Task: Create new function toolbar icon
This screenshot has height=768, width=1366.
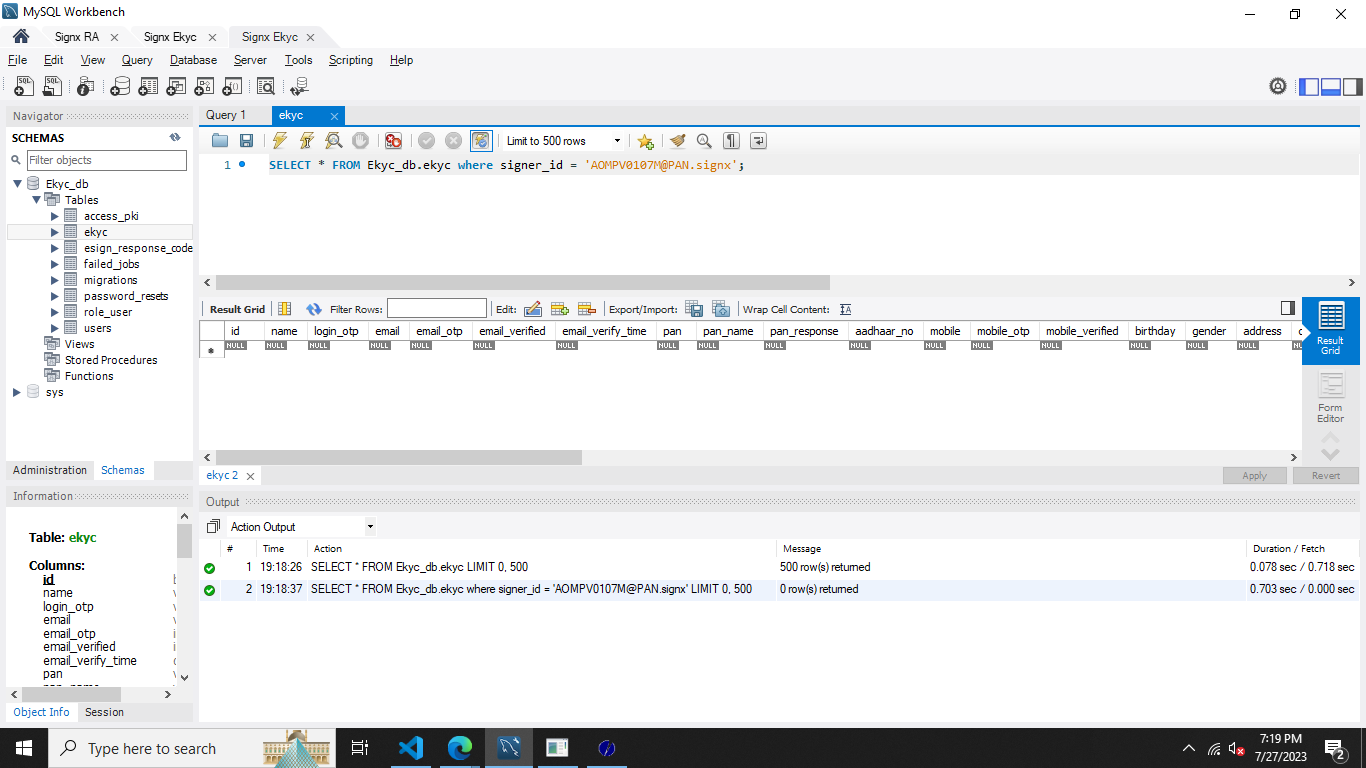Action: (x=232, y=87)
